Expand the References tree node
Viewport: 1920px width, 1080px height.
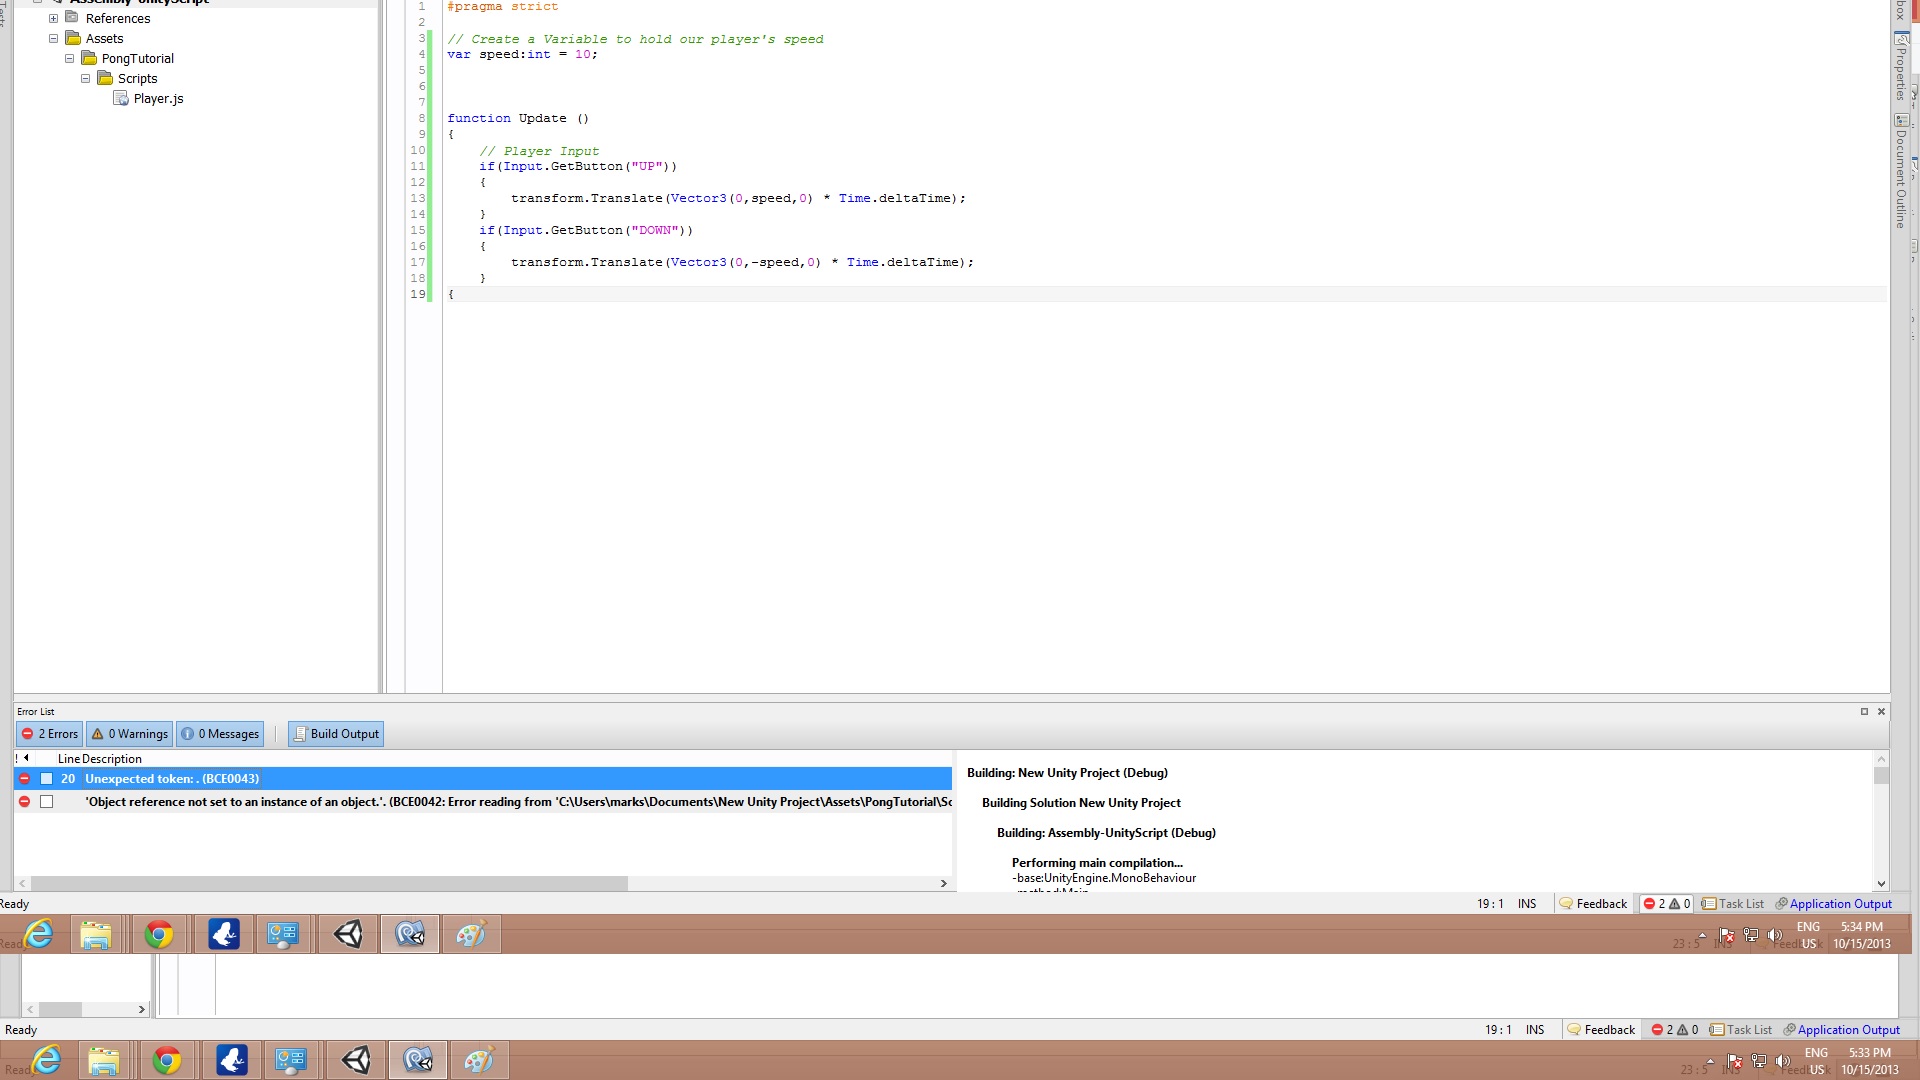[53, 18]
